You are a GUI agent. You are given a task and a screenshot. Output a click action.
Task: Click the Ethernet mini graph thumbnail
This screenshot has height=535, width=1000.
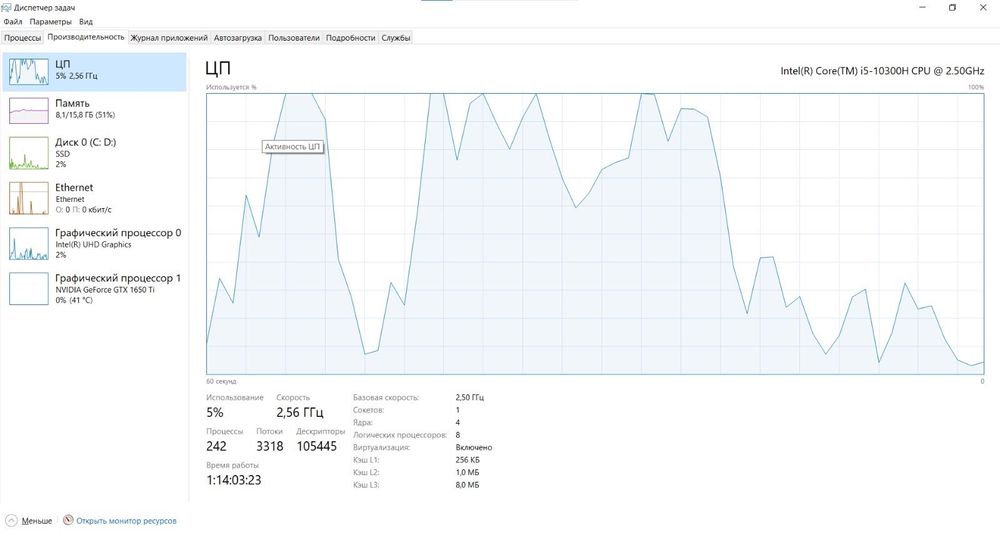pyautogui.click(x=29, y=198)
